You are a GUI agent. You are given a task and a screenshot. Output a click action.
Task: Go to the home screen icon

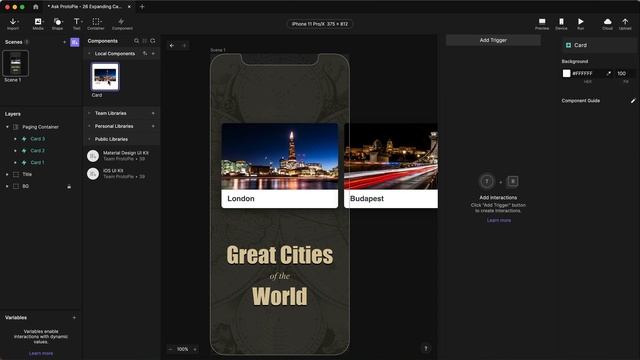36,7
